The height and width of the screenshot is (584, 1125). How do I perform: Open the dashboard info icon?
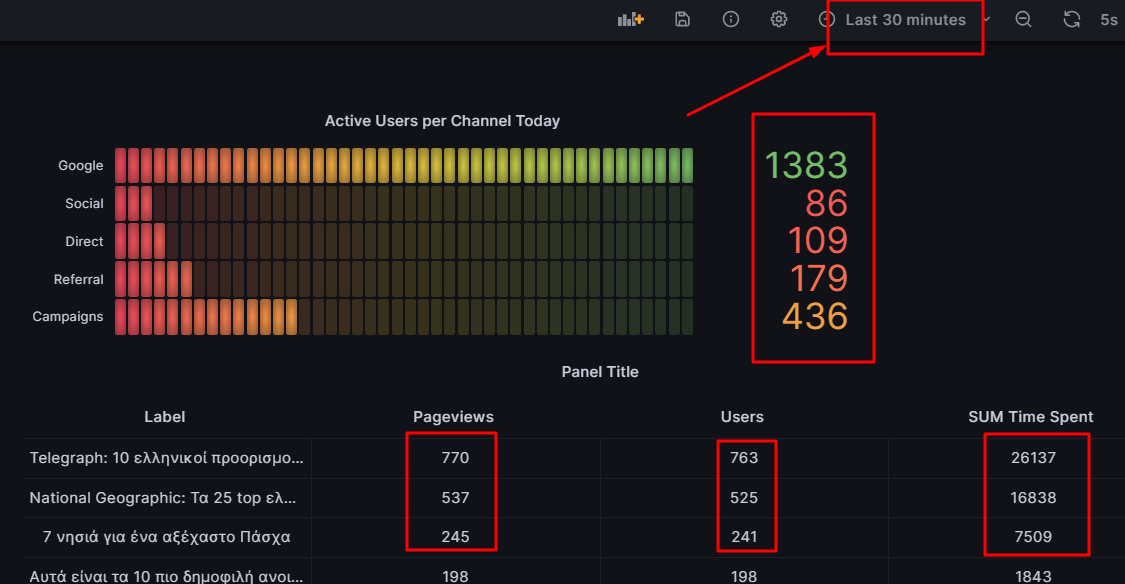click(x=730, y=19)
